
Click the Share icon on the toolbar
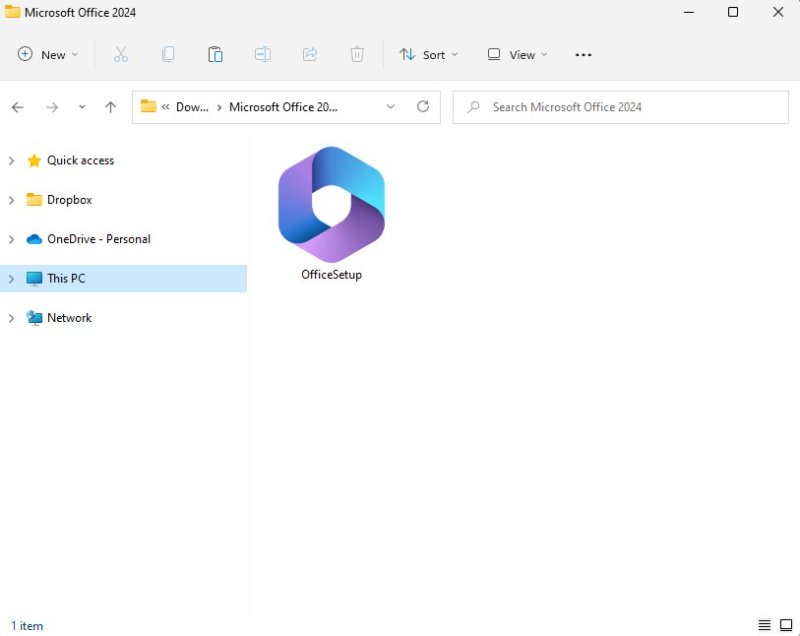click(310, 54)
